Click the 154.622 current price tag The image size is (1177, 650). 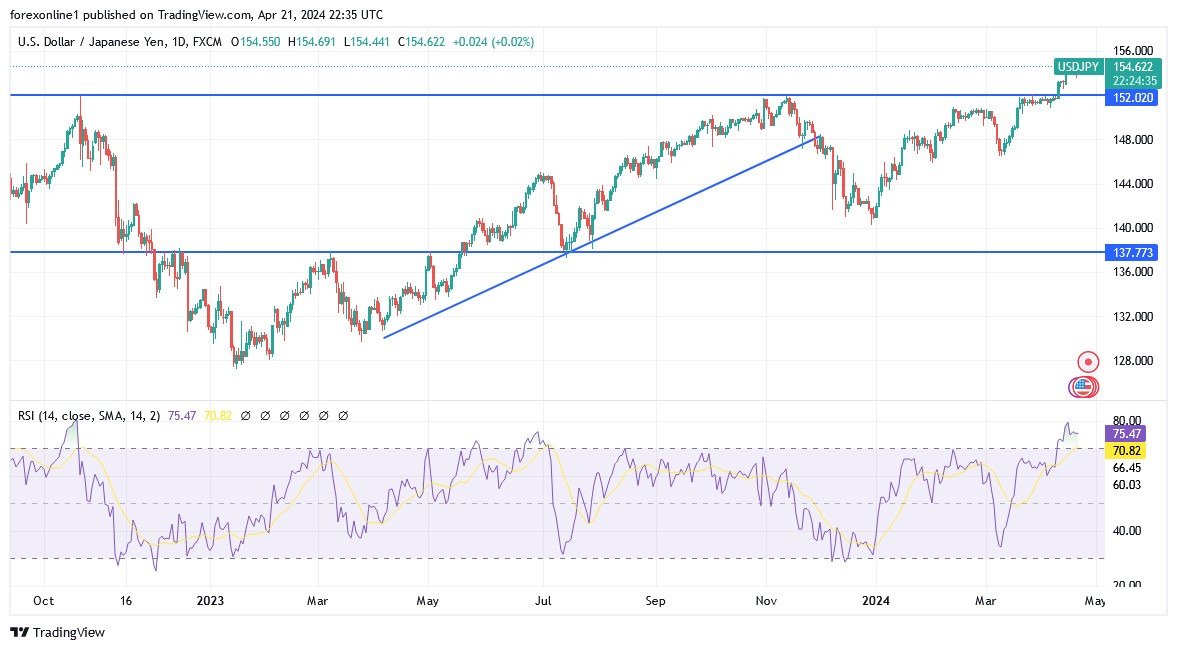click(1131, 67)
